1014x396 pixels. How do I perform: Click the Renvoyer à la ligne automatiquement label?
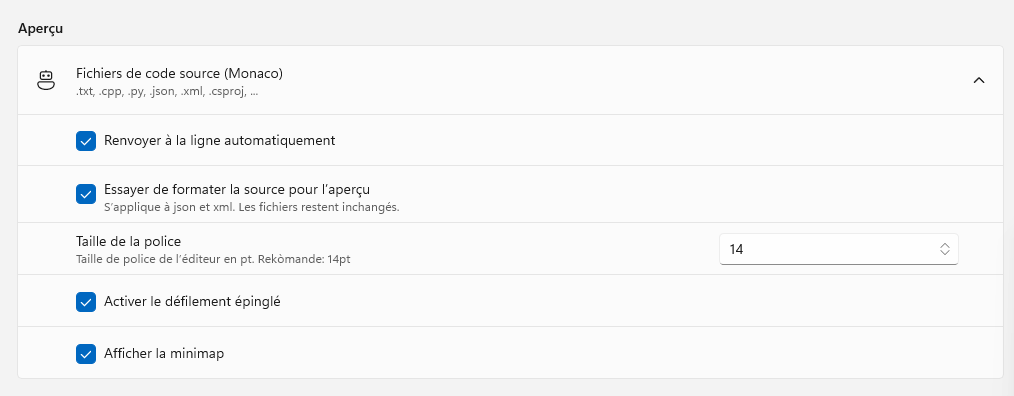coord(219,140)
